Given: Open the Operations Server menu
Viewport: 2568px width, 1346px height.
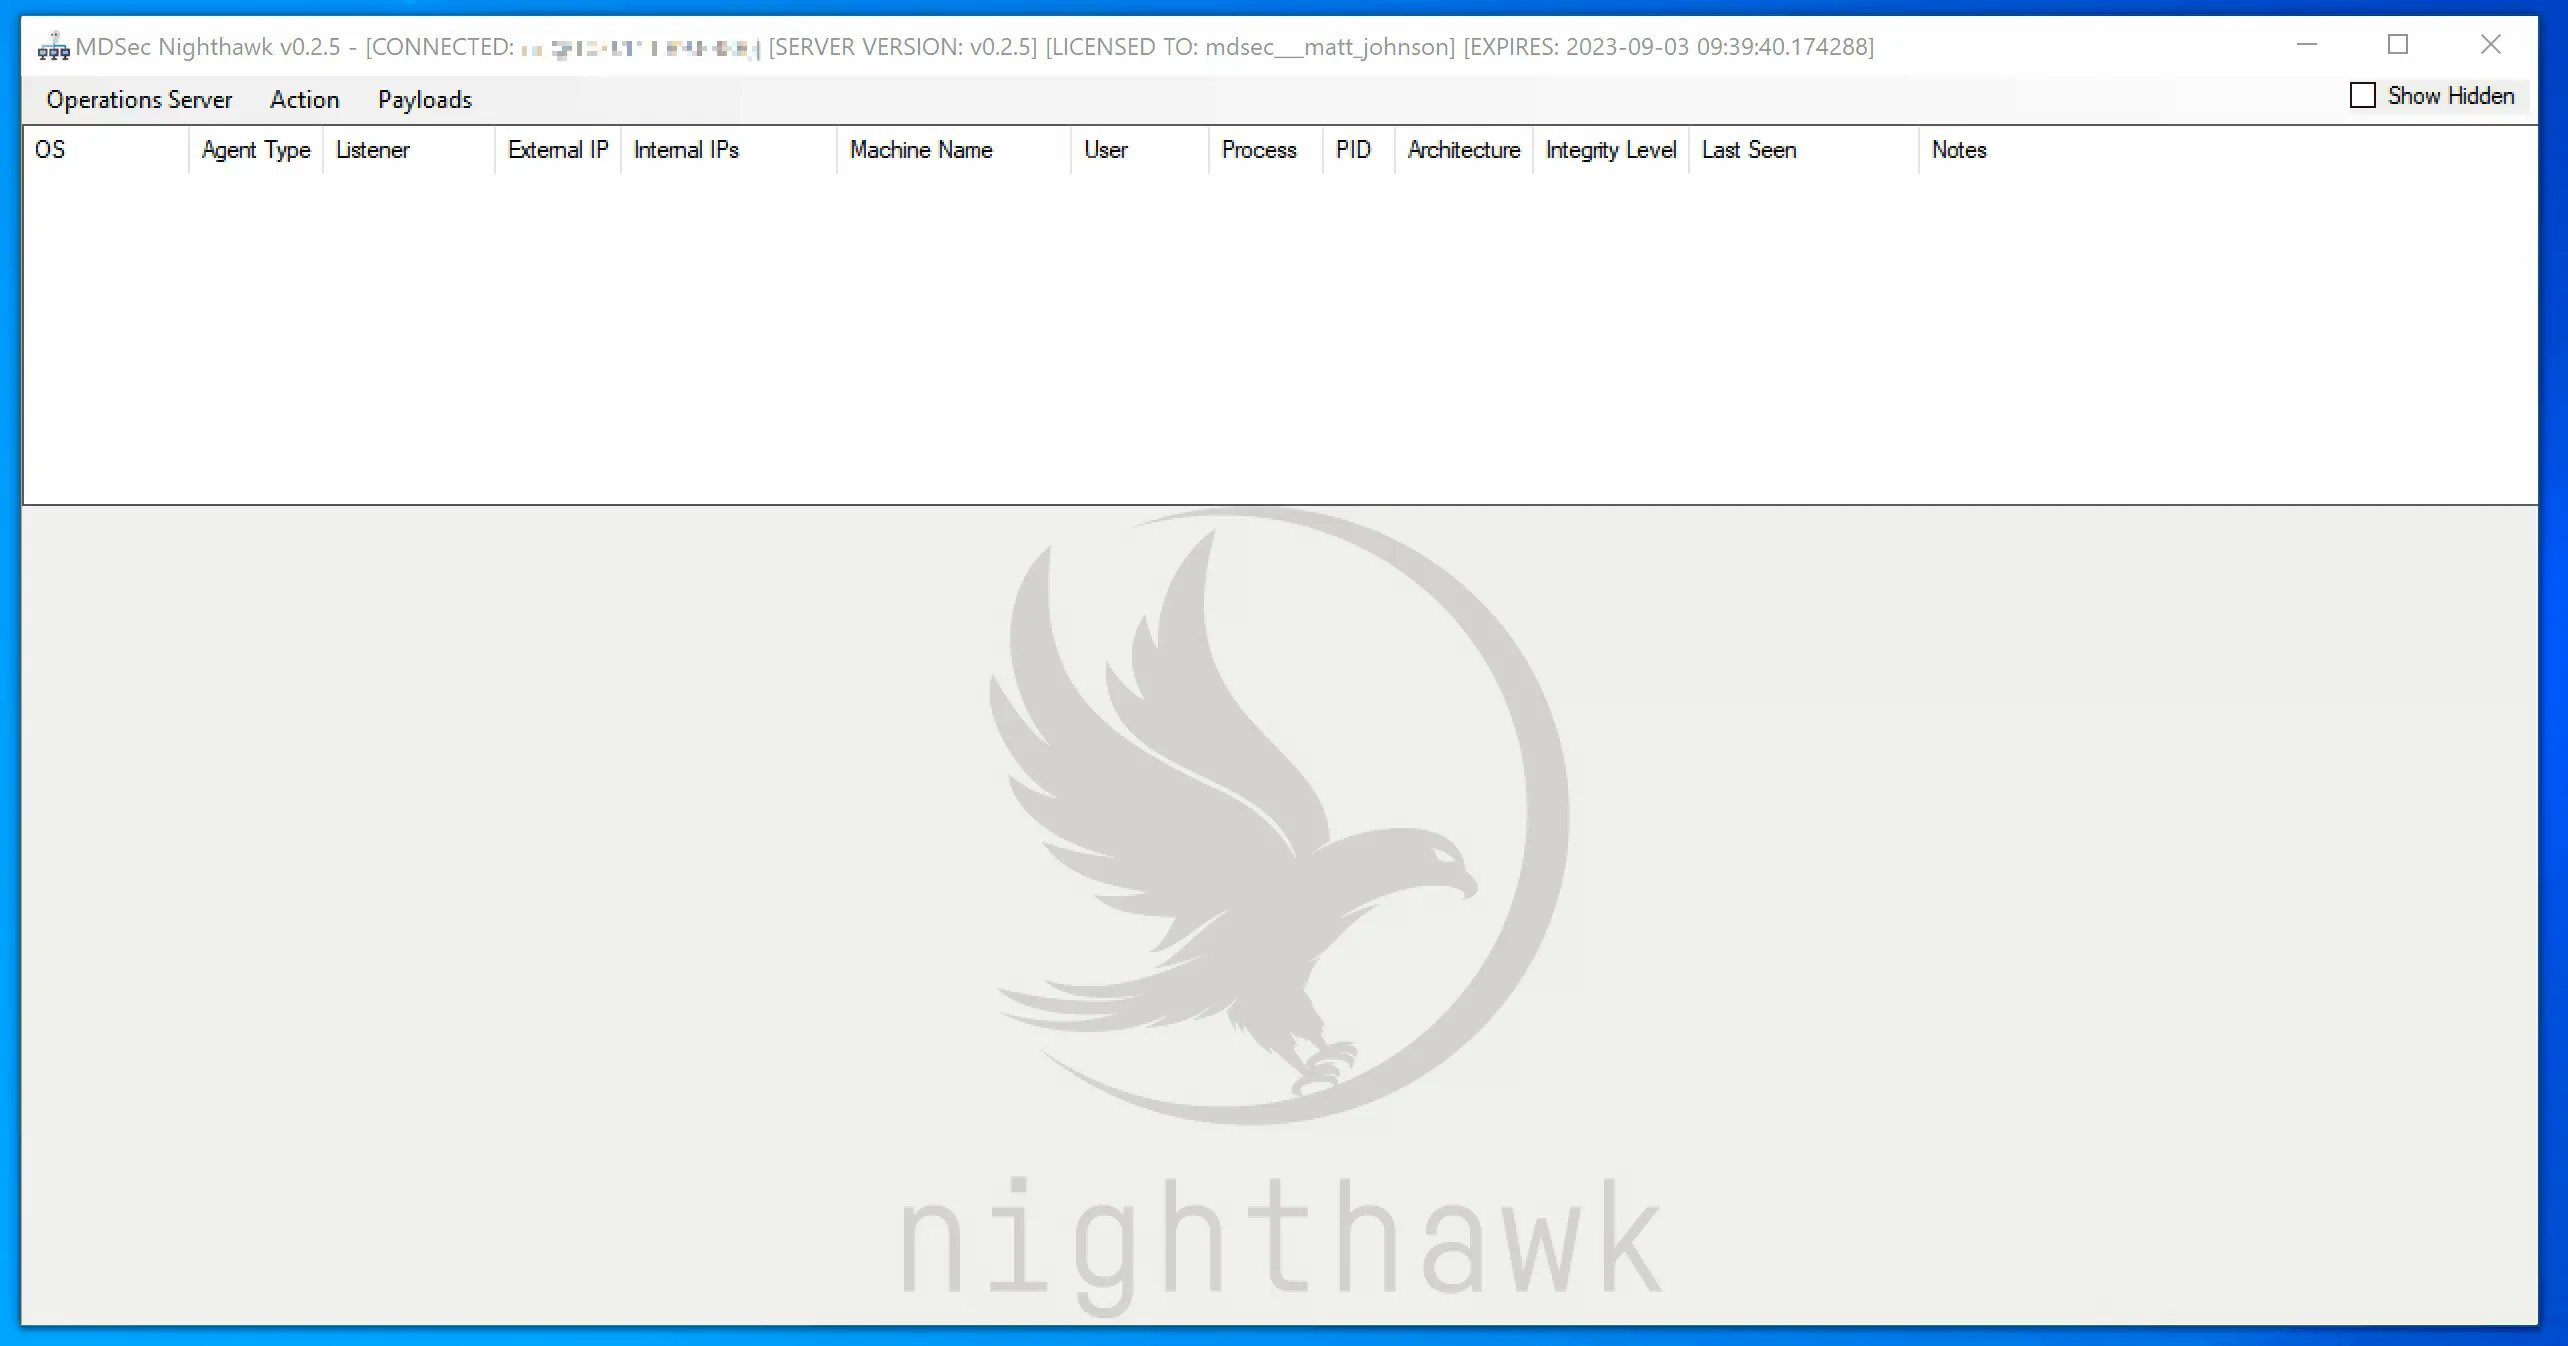Looking at the screenshot, I should click(138, 99).
